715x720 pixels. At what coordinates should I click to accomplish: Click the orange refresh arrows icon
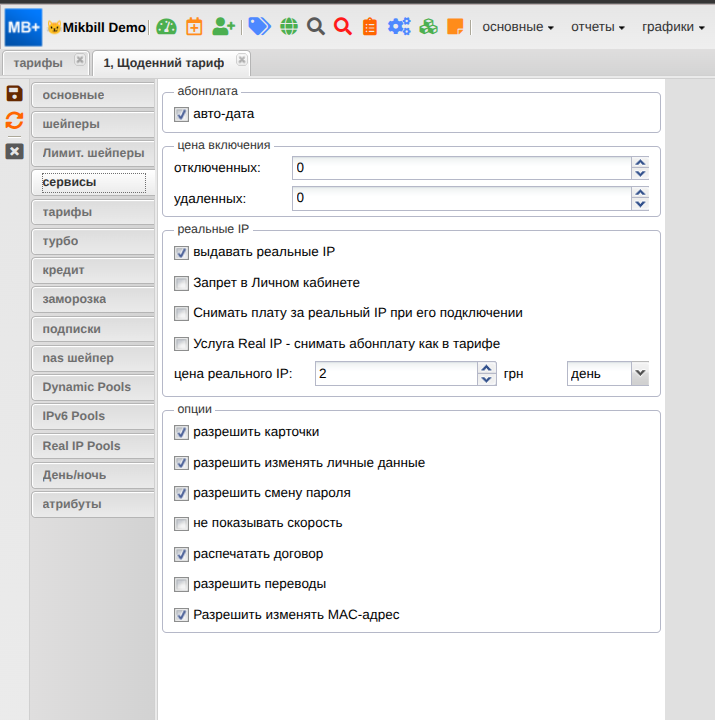(14, 121)
